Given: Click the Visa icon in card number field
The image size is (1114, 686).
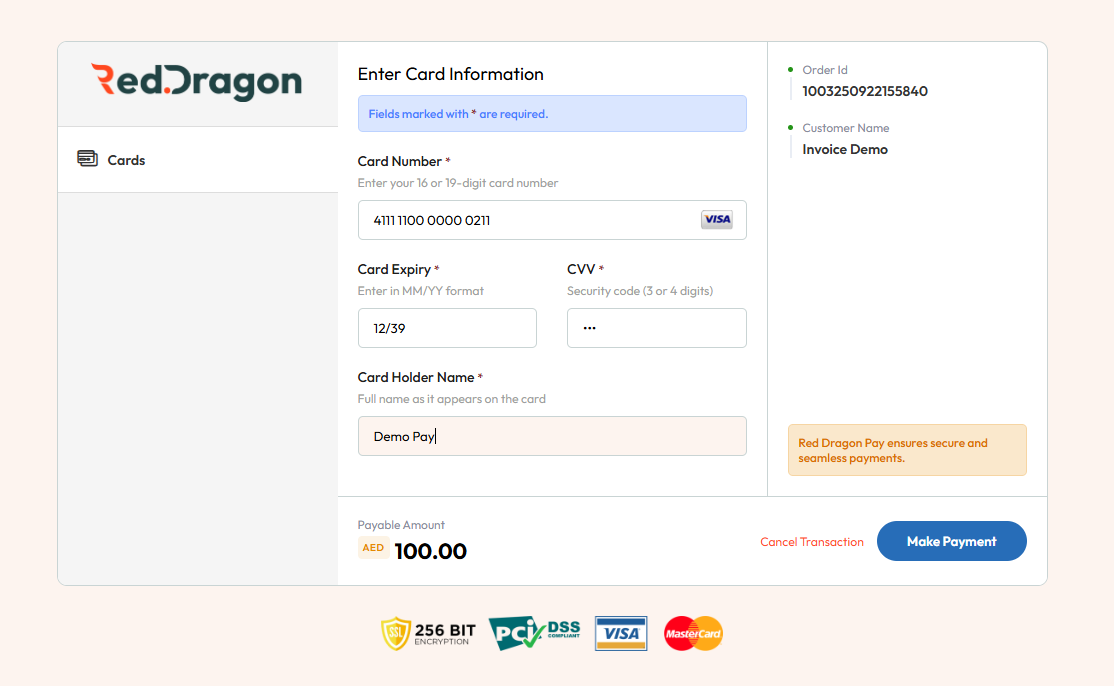Looking at the screenshot, I should [x=716, y=220].
